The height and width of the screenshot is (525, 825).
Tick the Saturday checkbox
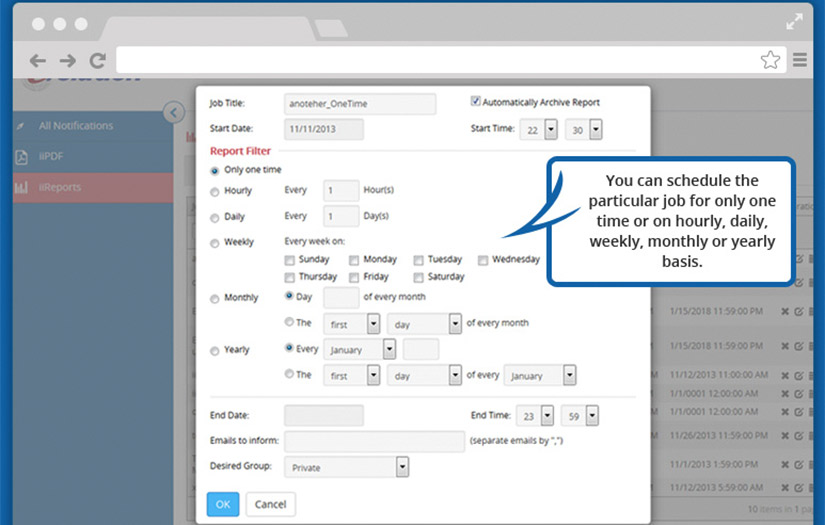418,277
